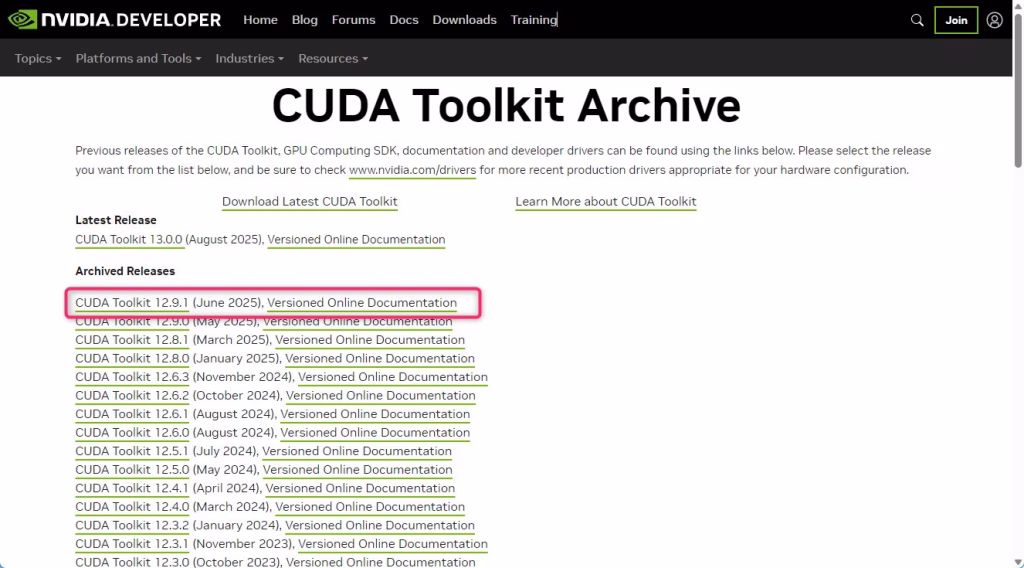Screen dimensions: 1024x568
Task: Follow the www.nvidia.com/drivers link
Action: (412, 170)
